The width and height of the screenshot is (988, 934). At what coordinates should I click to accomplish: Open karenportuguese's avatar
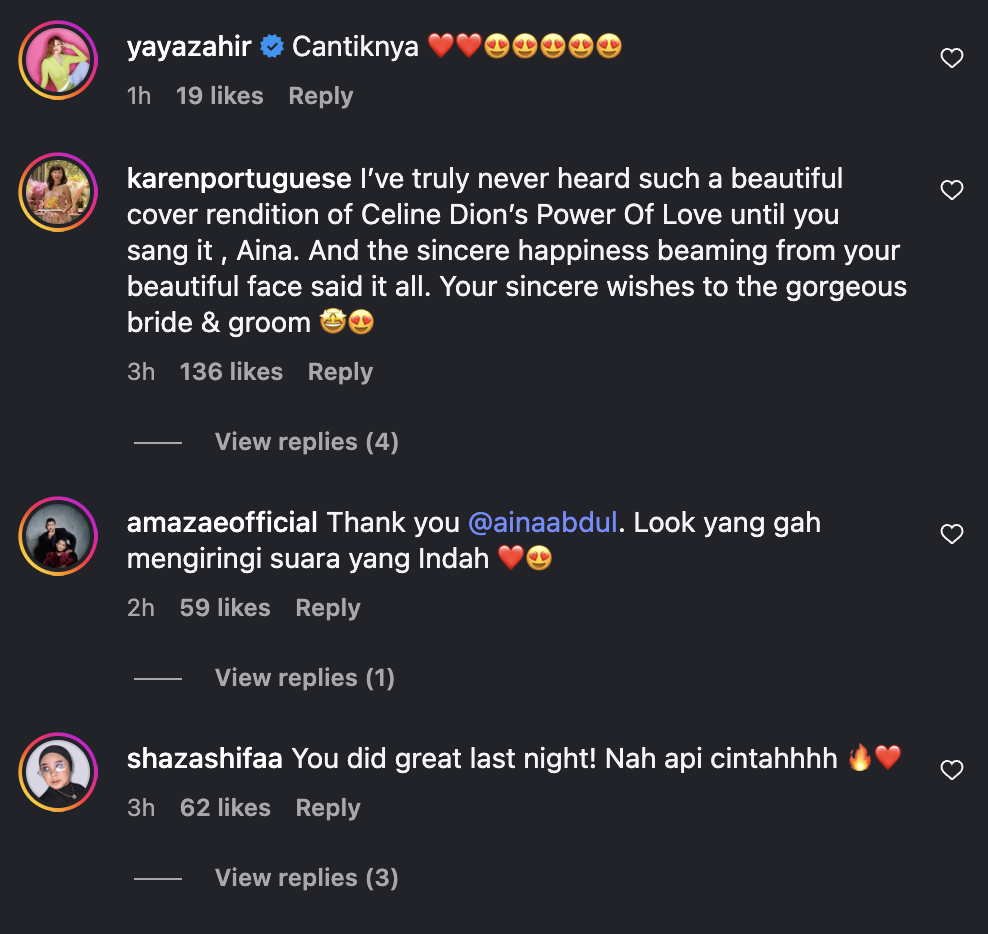point(58,192)
